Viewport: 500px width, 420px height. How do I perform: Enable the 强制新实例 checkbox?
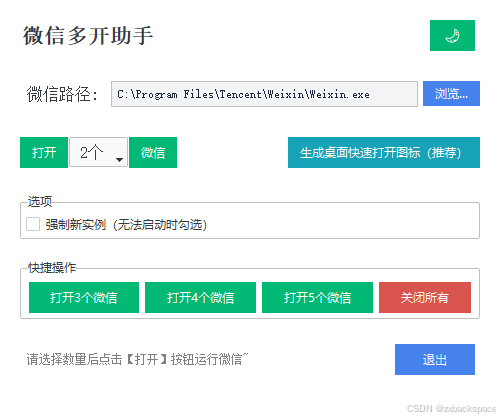(x=33, y=224)
